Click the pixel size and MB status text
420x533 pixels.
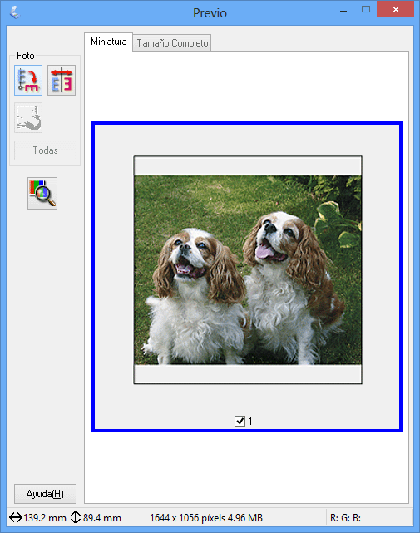tap(206, 518)
